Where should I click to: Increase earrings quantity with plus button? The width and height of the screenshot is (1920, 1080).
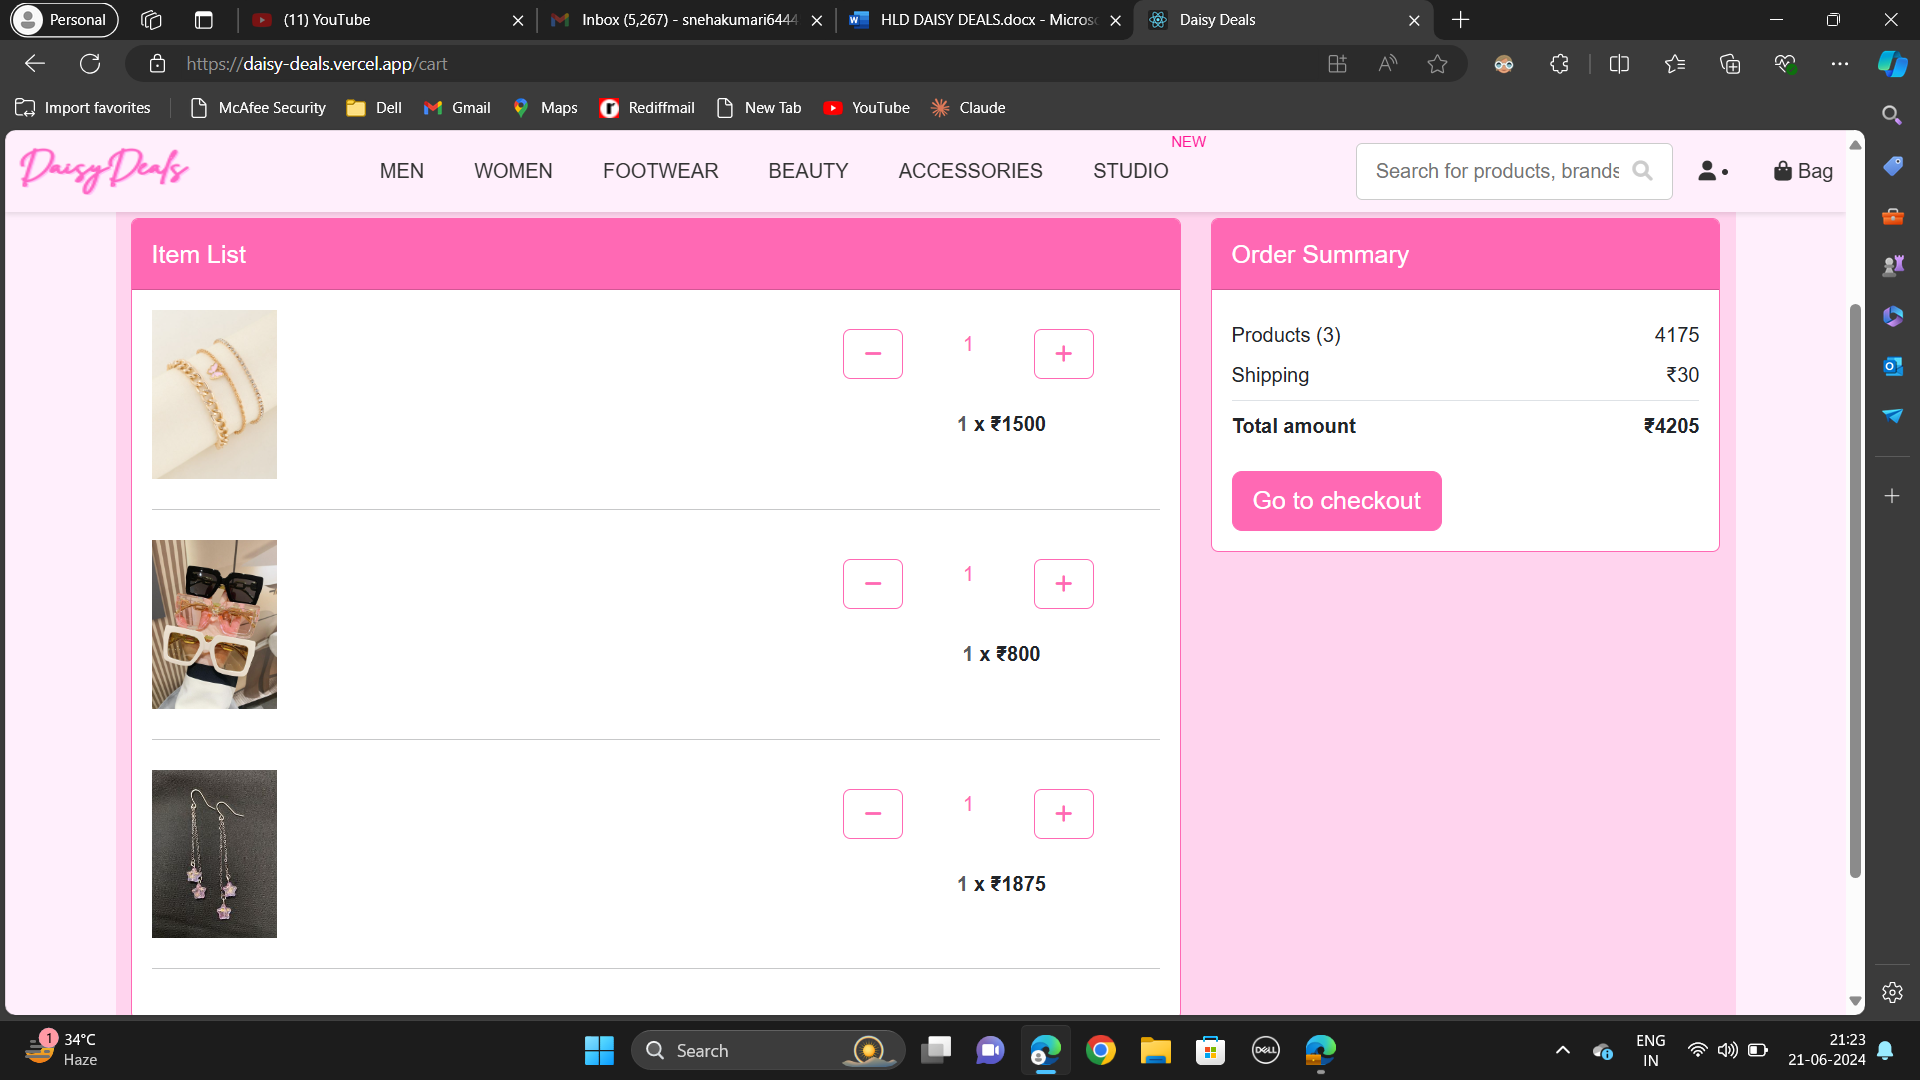click(x=1063, y=814)
